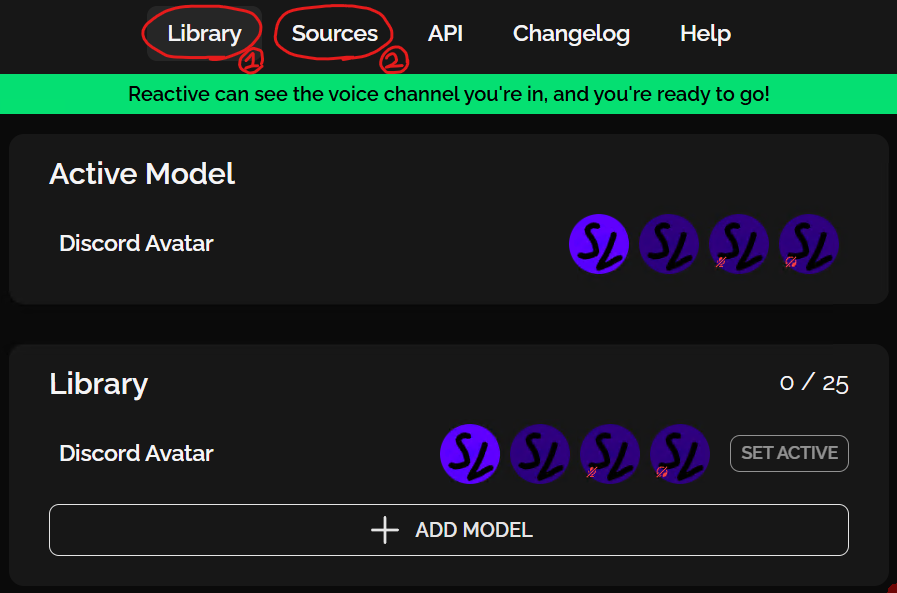Click the bright speaking avatar in Active Model
The width and height of the screenshot is (897, 593).
click(x=599, y=244)
